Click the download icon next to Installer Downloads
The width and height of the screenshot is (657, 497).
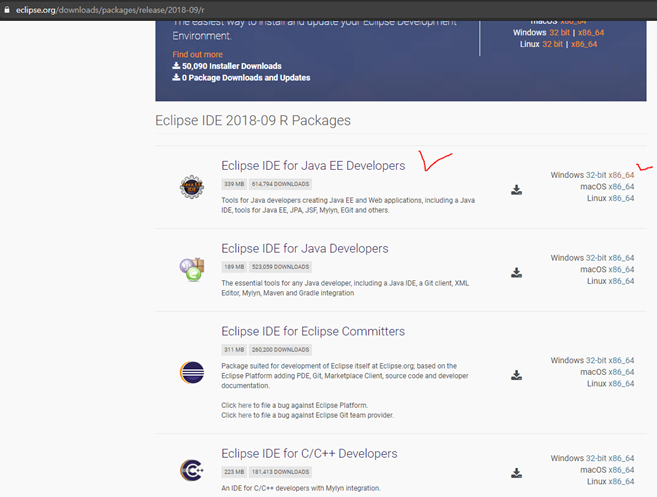(x=176, y=66)
